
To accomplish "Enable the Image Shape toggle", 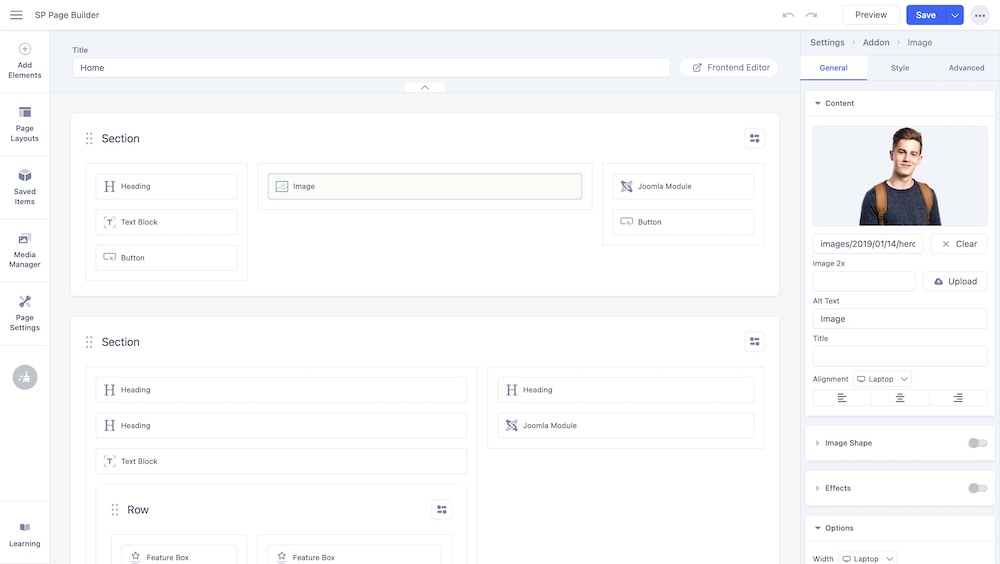I will [x=977, y=443].
